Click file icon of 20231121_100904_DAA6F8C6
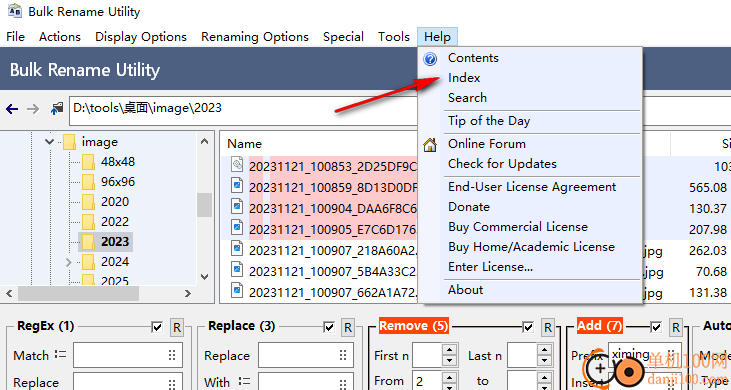This screenshot has width=731, height=390. [238, 206]
